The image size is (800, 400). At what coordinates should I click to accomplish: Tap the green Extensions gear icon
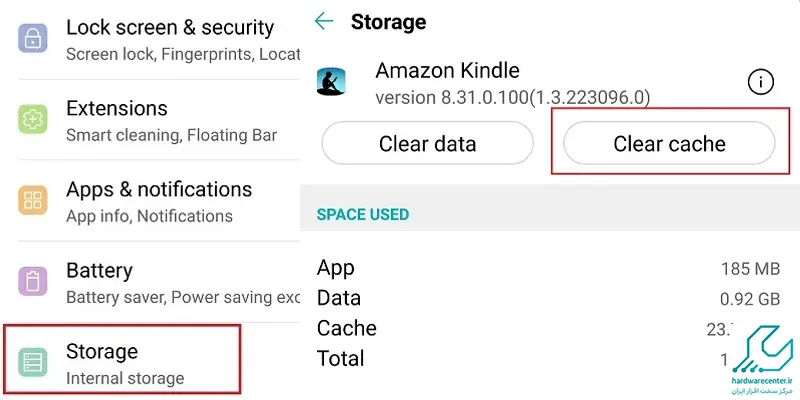click(x=33, y=119)
